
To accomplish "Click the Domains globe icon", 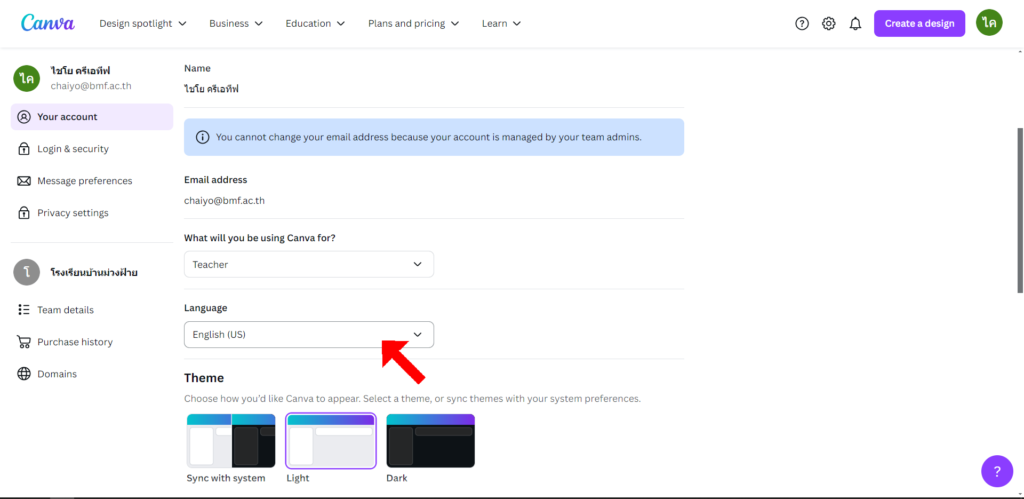I will (24, 374).
